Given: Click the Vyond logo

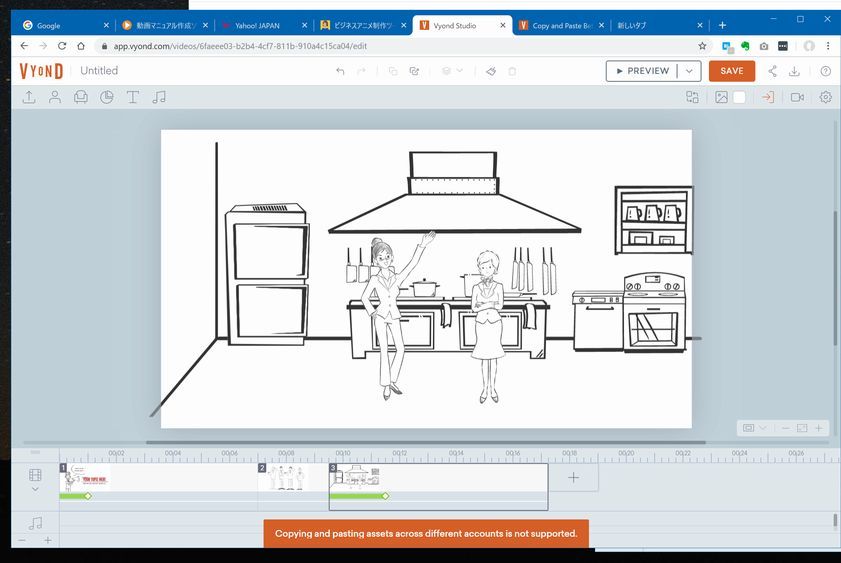Looking at the screenshot, I should click(x=41, y=71).
